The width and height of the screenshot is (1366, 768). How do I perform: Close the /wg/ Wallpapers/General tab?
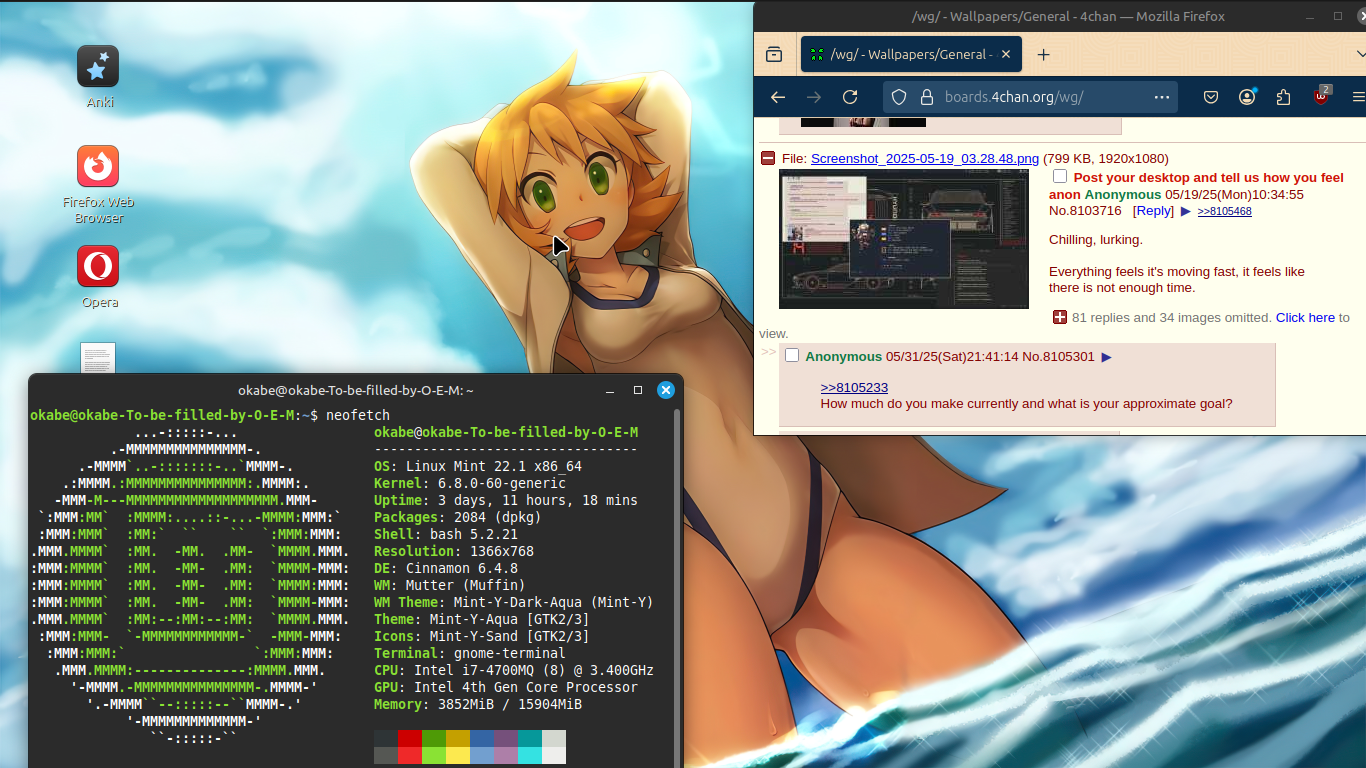[x=1006, y=55]
